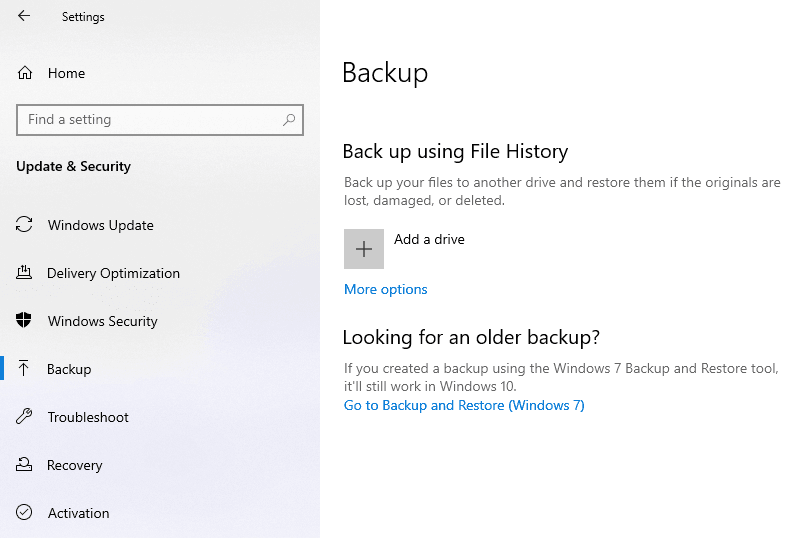Switch to the Recovery settings page
The image size is (802, 538).
75,465
